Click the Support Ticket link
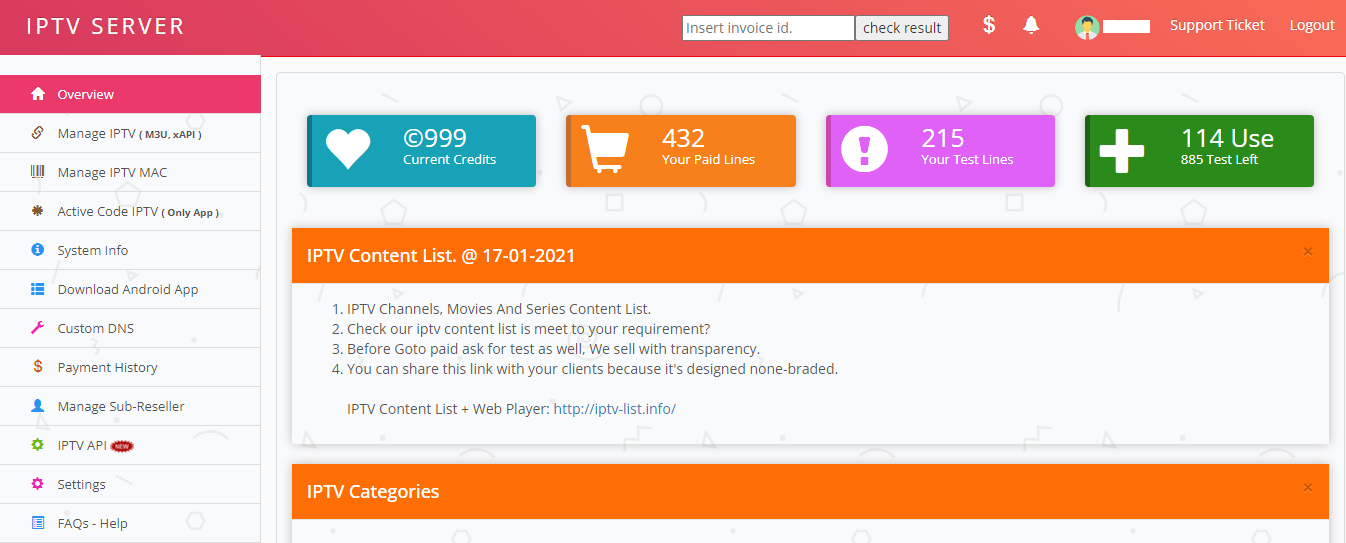Screen dimensions: 1346x543 [1217, 25]
